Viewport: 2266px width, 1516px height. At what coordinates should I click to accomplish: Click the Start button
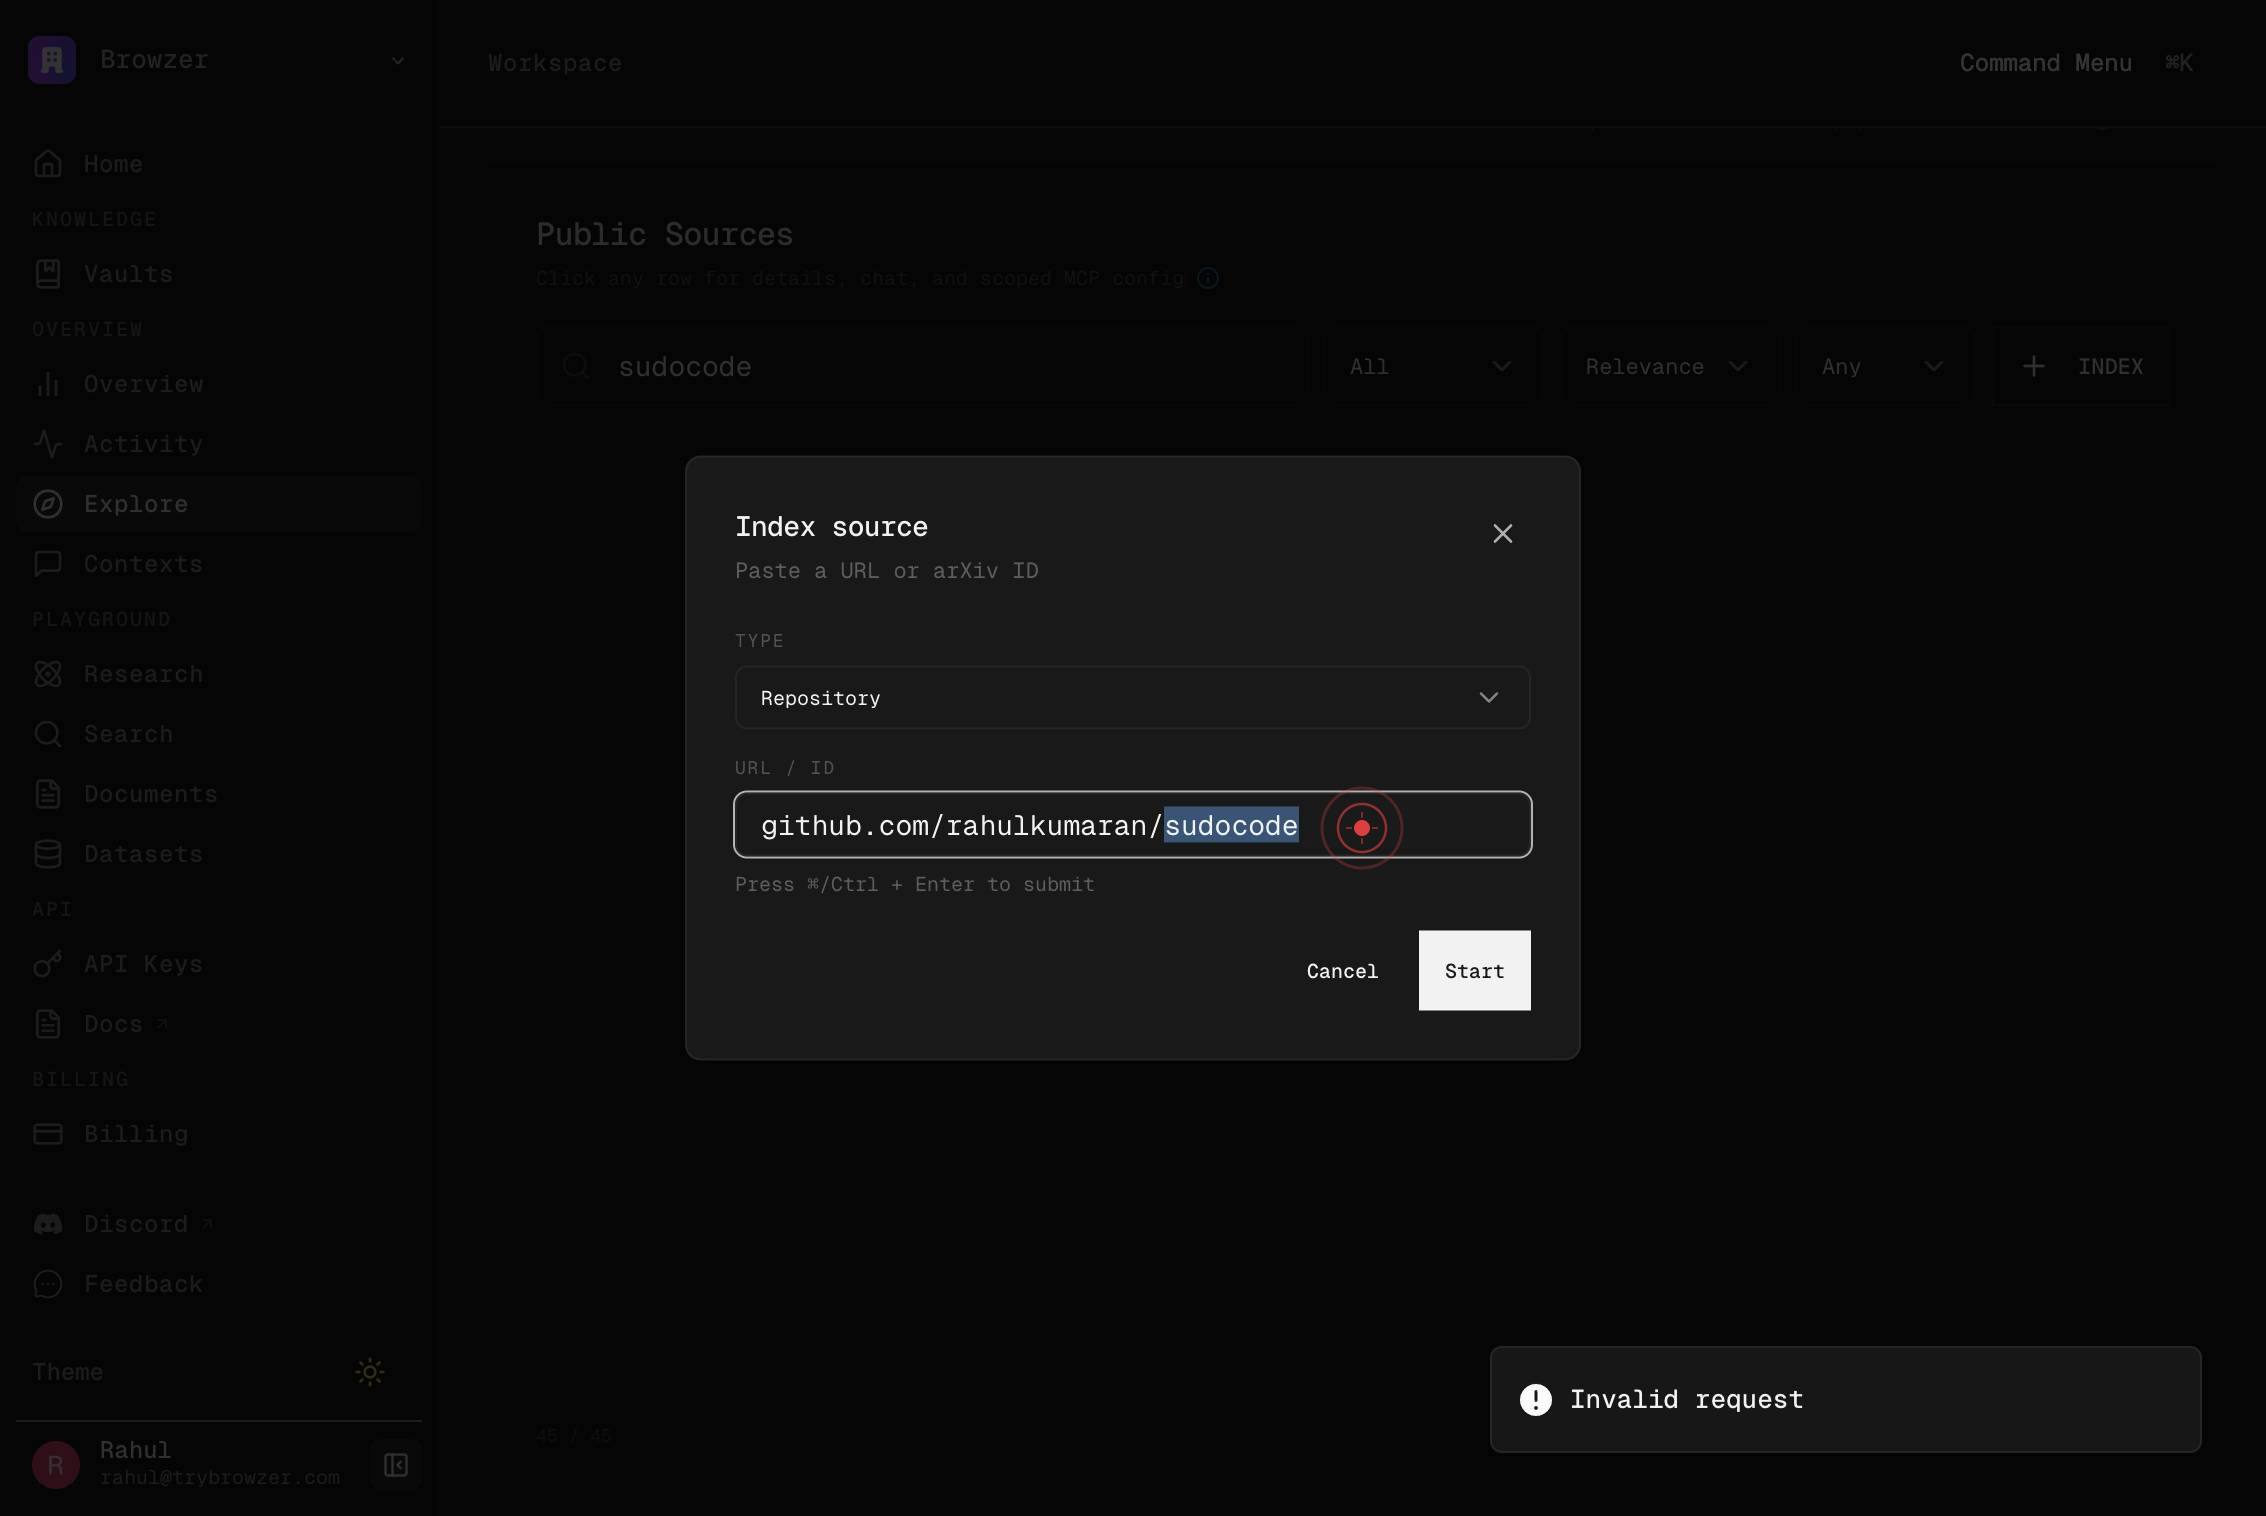pyautogui.click(x=1474, y=970)
